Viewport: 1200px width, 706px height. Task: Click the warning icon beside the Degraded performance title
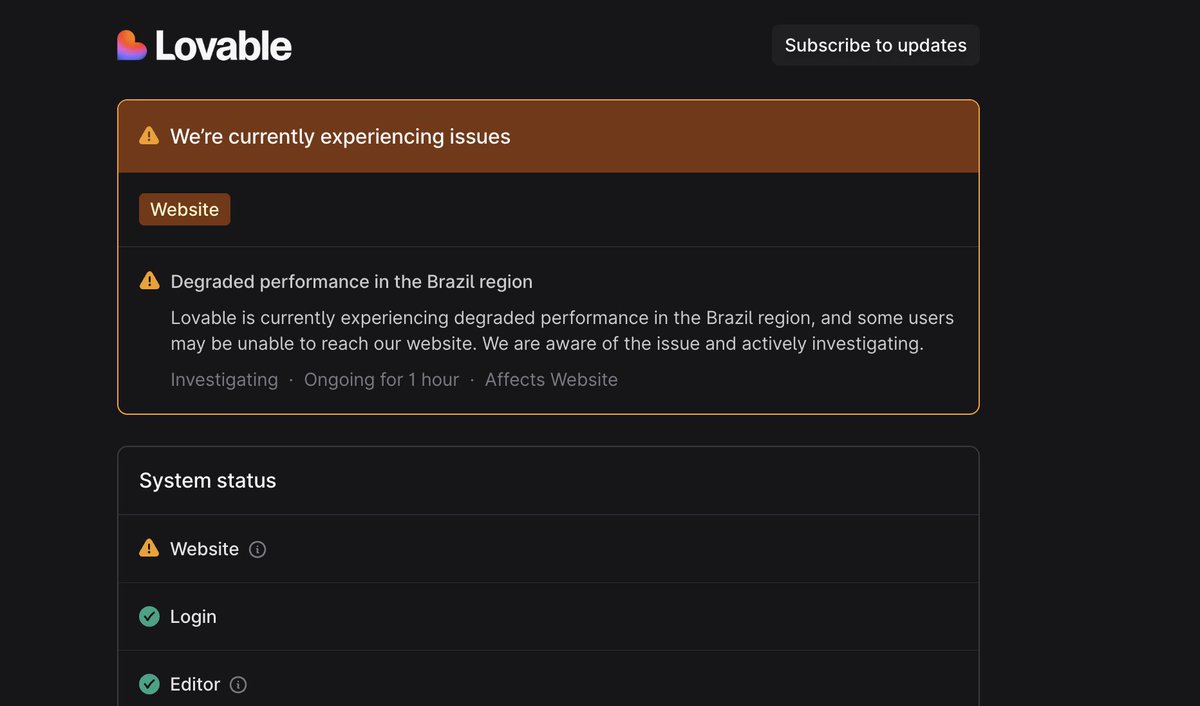tap(149, 281)
